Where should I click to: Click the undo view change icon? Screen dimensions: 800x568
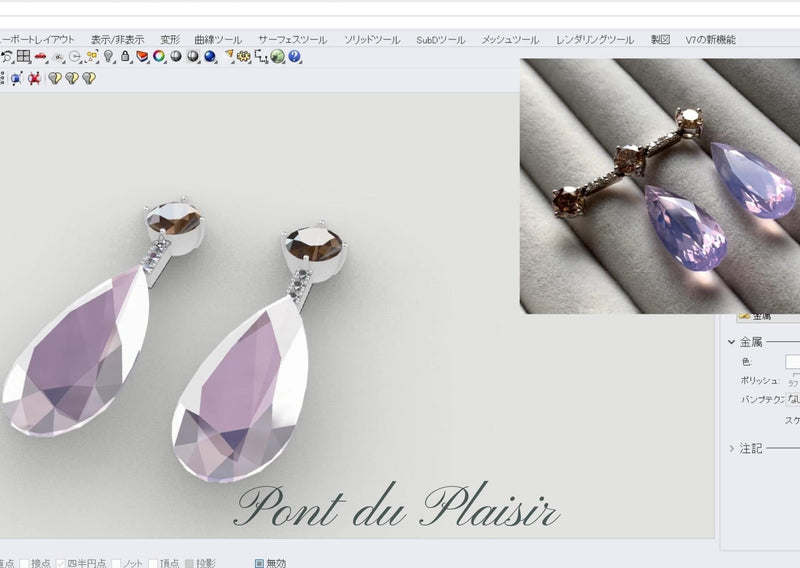click(6, 57)
